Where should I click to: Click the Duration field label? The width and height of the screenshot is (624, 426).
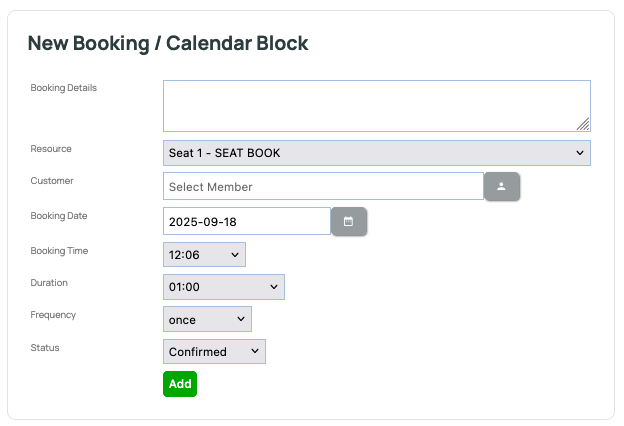(49, 283)
